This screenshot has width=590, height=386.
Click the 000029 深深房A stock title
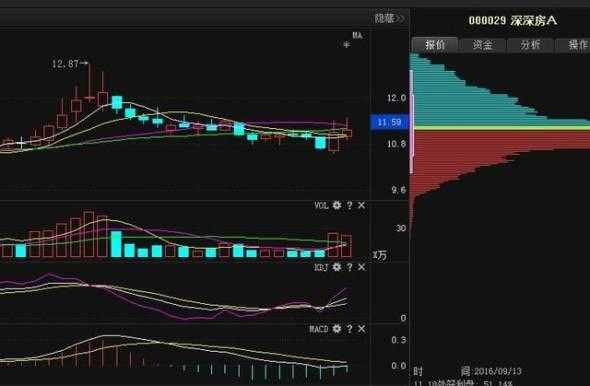pos(512,21)
